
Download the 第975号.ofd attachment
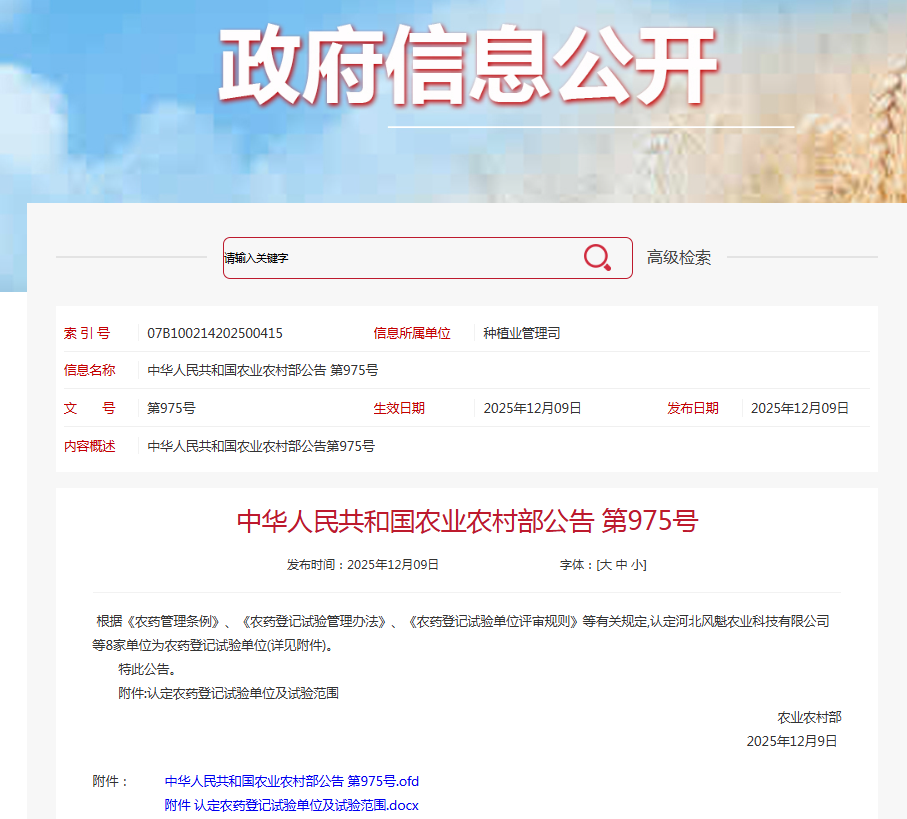(x=291, y=781)
